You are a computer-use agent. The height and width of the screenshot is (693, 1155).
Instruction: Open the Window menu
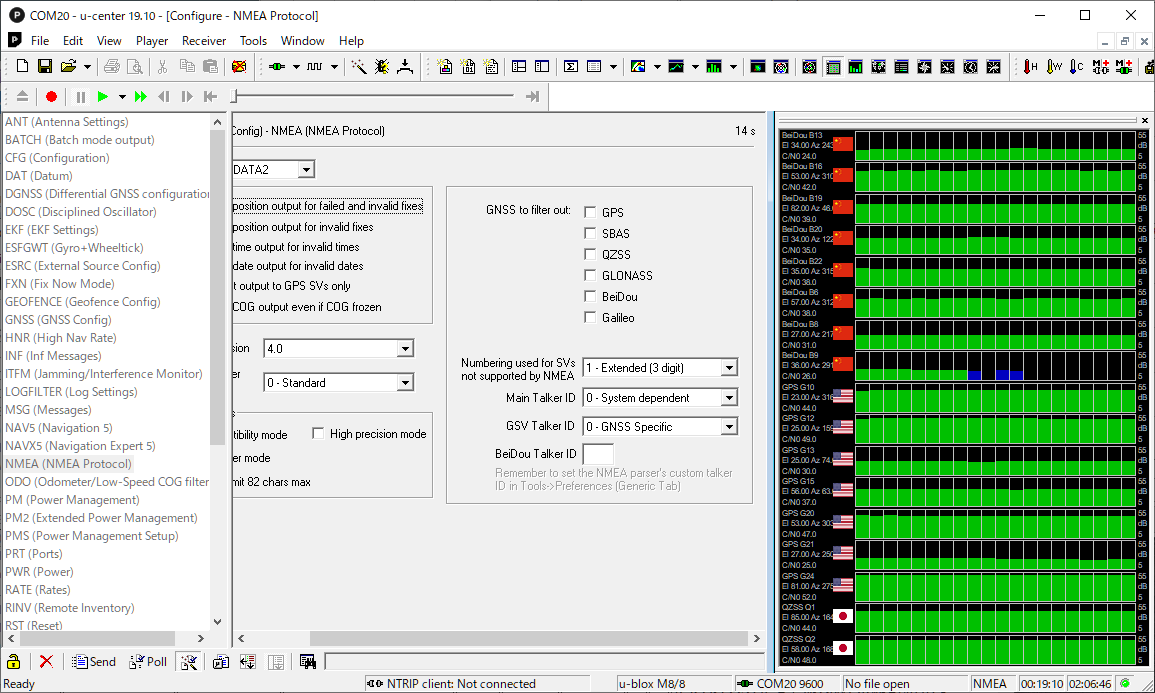point(302,41)
